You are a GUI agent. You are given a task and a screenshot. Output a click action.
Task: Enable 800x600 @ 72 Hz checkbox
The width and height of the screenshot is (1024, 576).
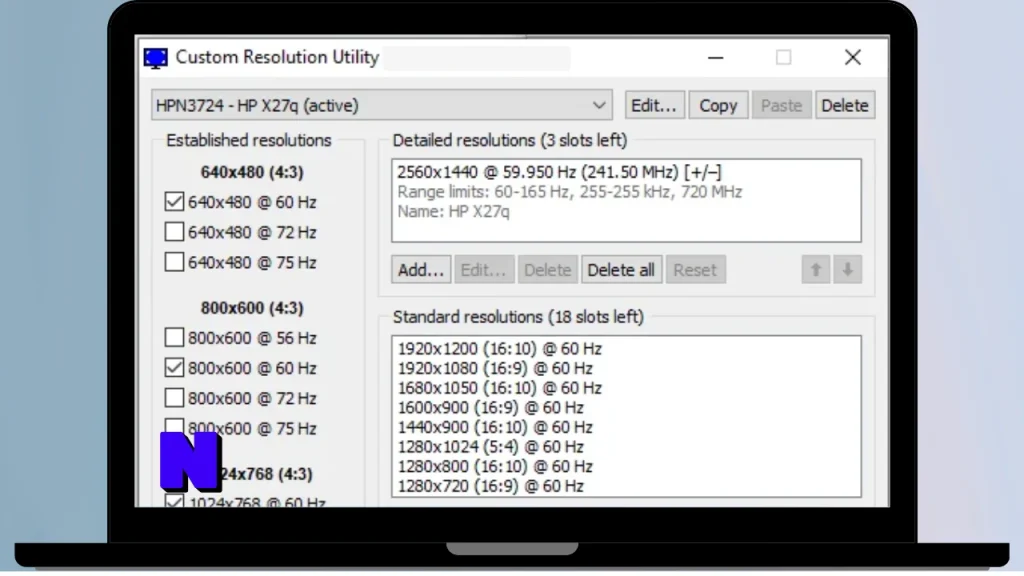[174, 398]
